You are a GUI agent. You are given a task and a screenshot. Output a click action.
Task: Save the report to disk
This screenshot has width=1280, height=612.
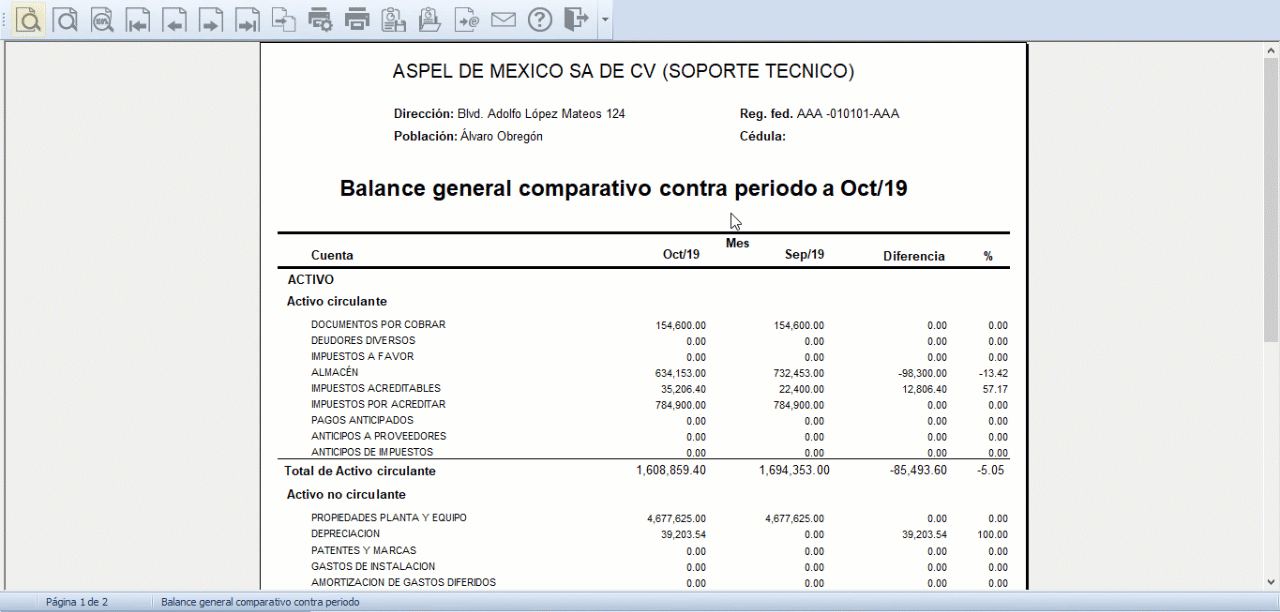(393, 19)
